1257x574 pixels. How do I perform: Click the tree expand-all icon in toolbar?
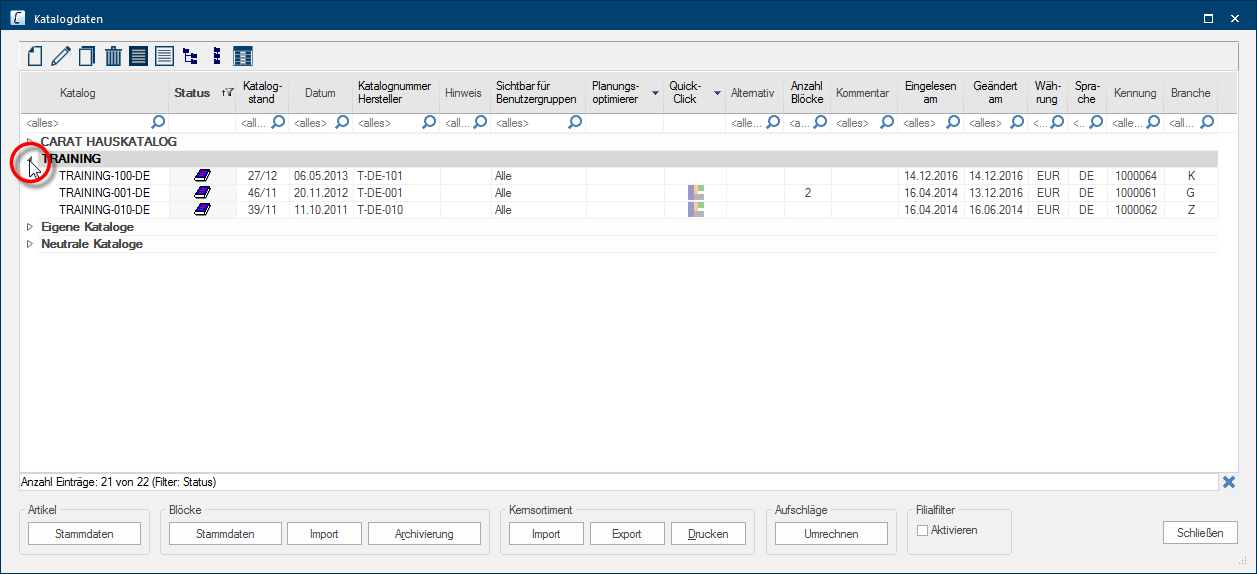(190, 56)
